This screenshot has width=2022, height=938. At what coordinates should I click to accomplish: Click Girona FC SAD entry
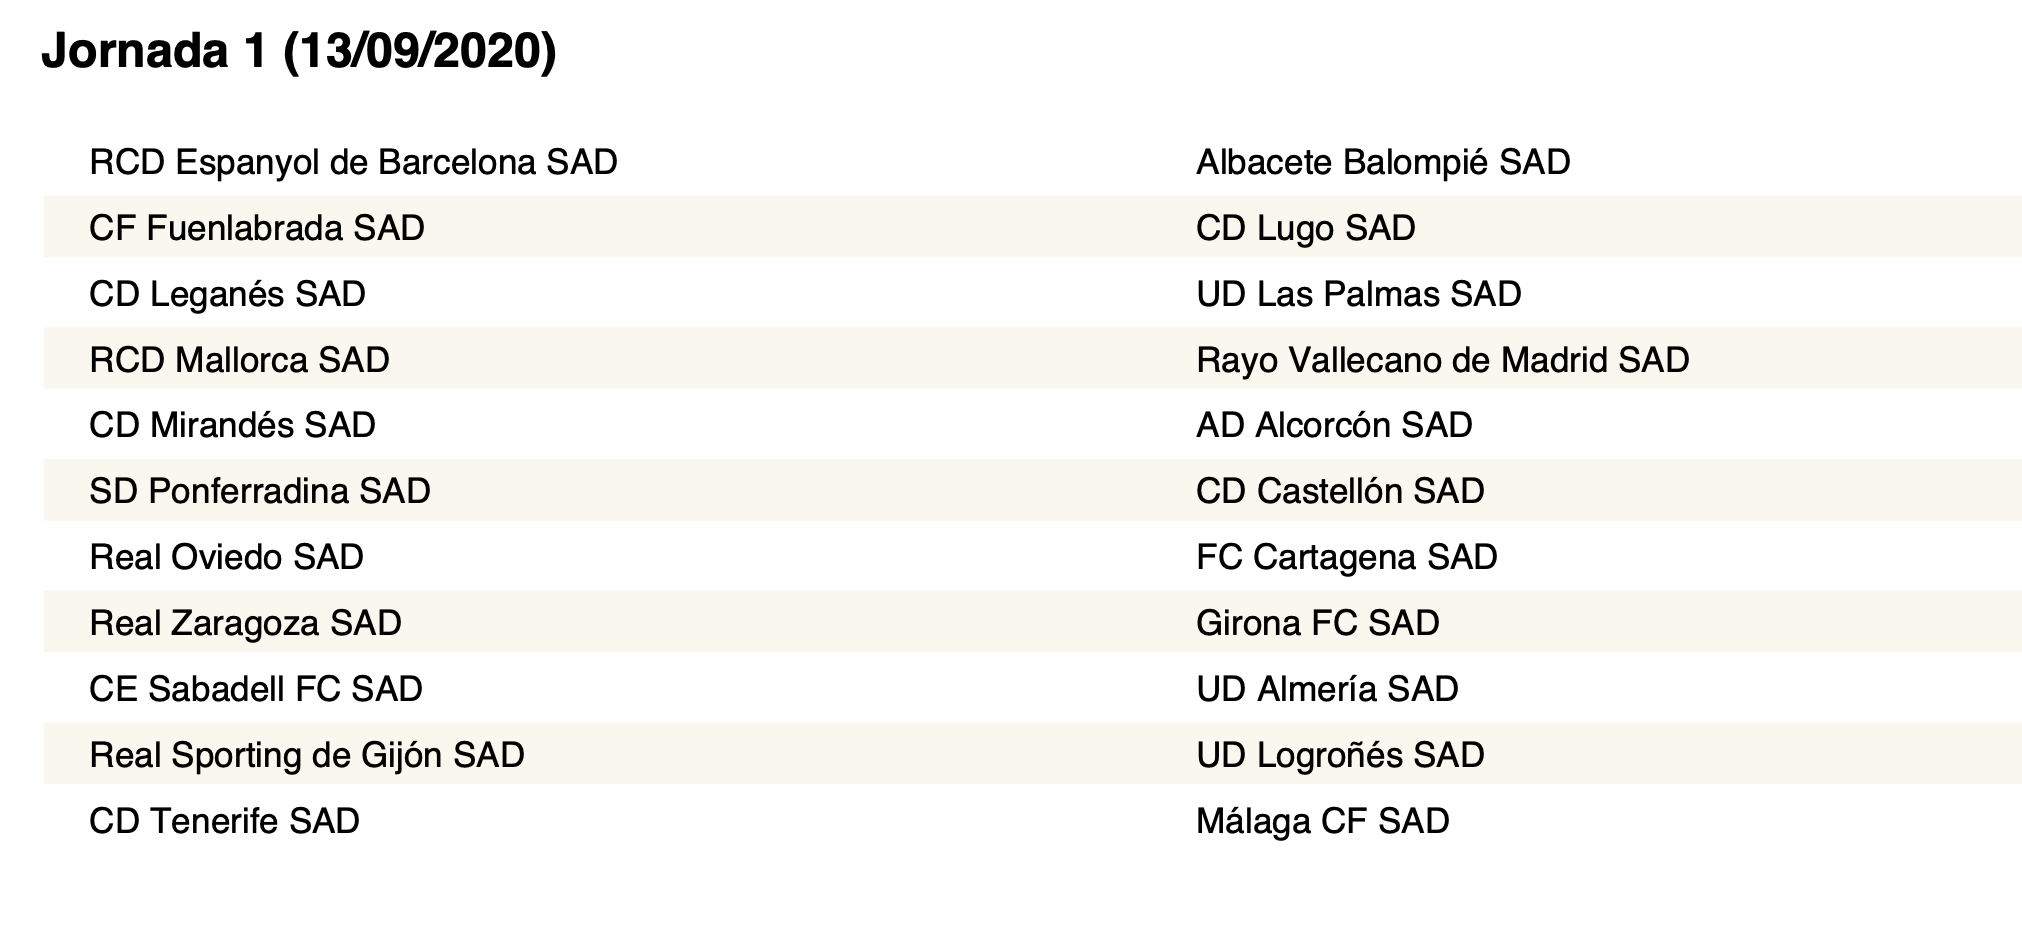pyautogui.click(x=1318, y=623)
